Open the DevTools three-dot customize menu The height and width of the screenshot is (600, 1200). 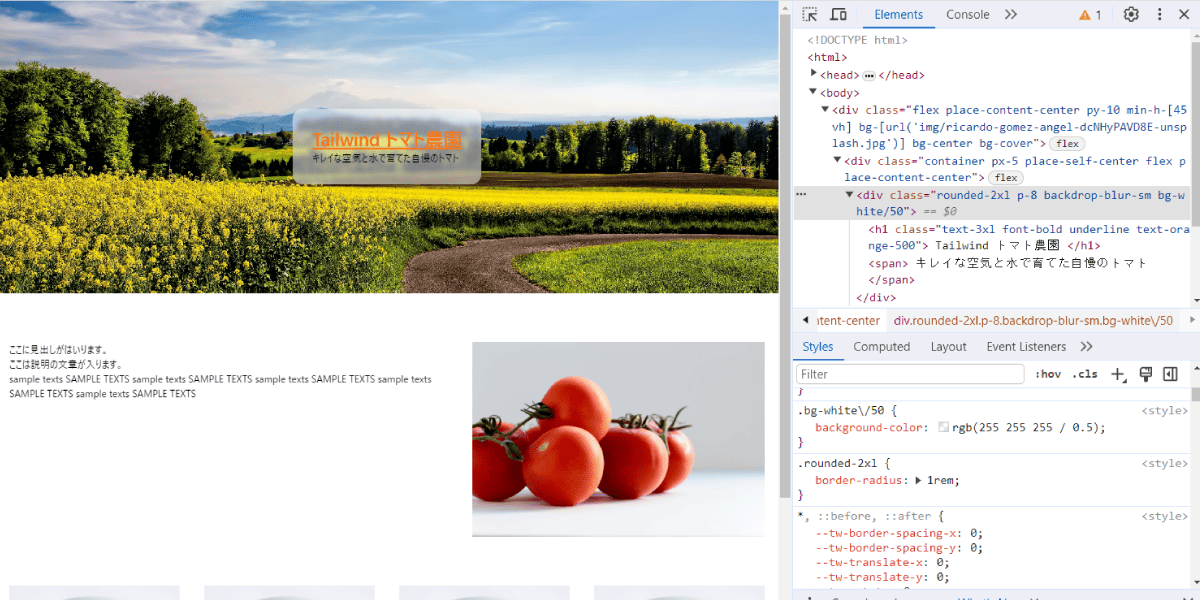pos(1160,15)
